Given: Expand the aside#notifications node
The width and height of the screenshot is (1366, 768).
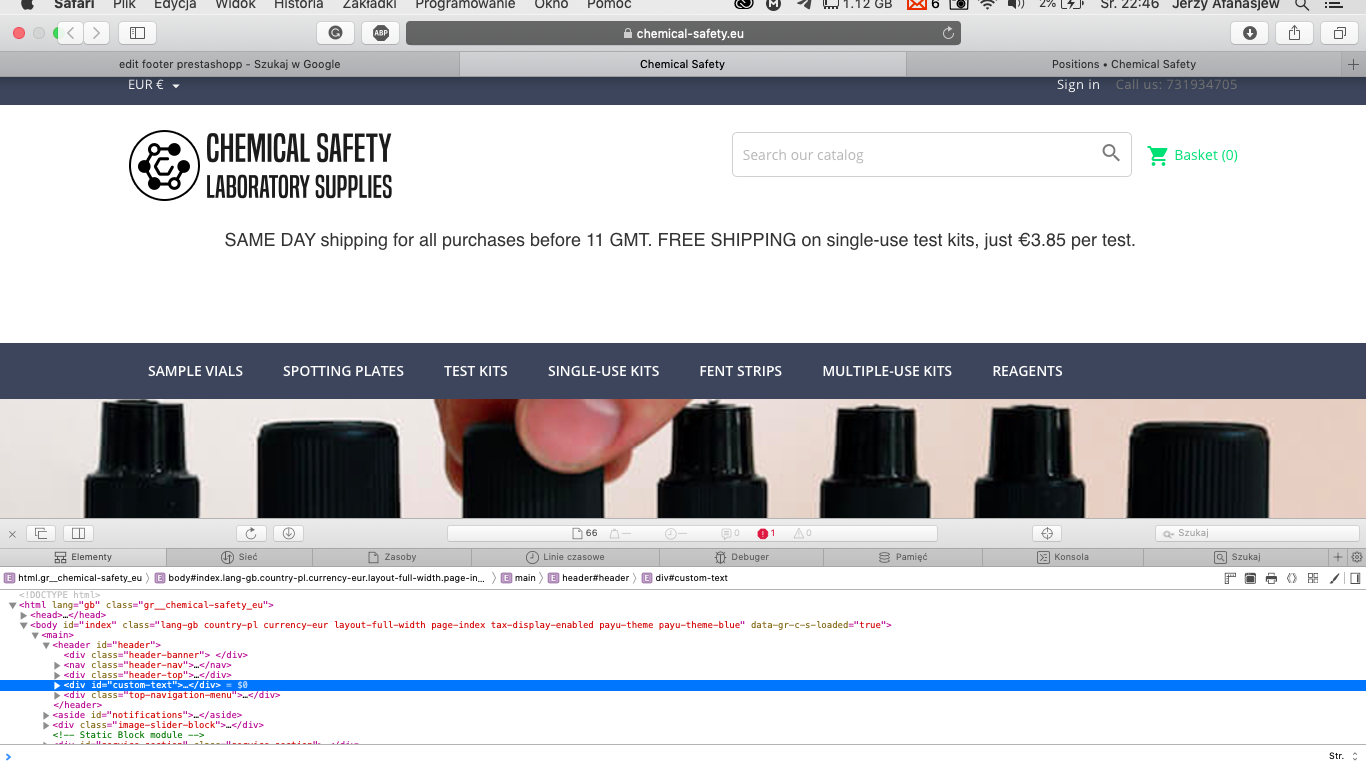Looking at the screenshot, I should point(46,715).
